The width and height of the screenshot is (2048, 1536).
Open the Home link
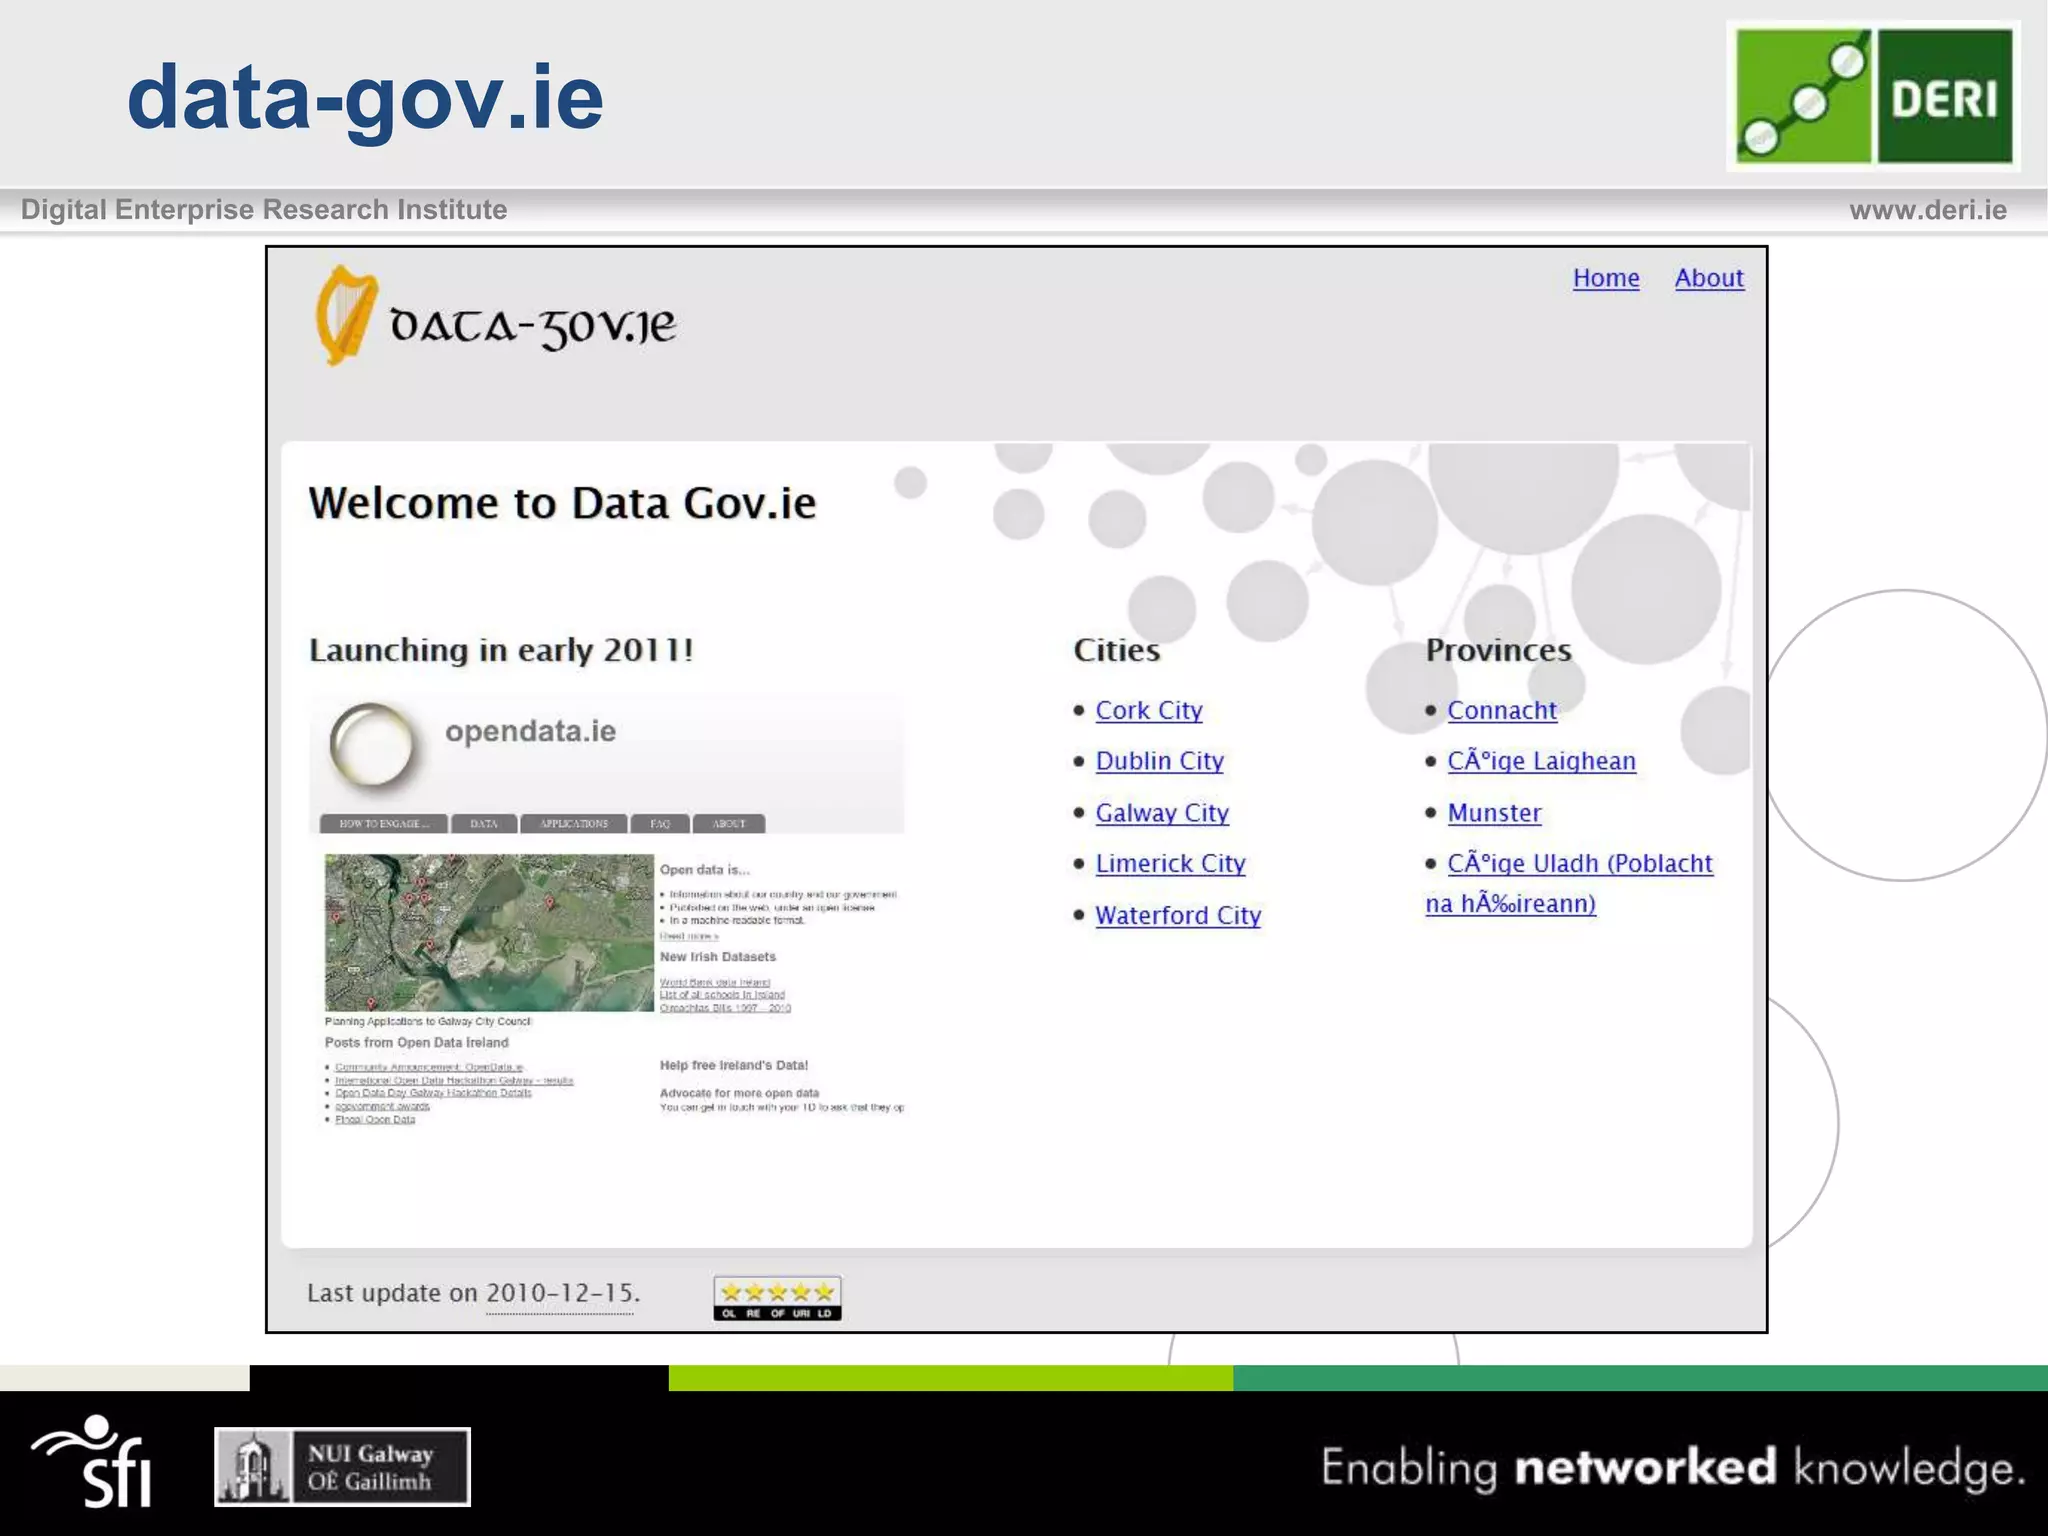click(1606, 278)
